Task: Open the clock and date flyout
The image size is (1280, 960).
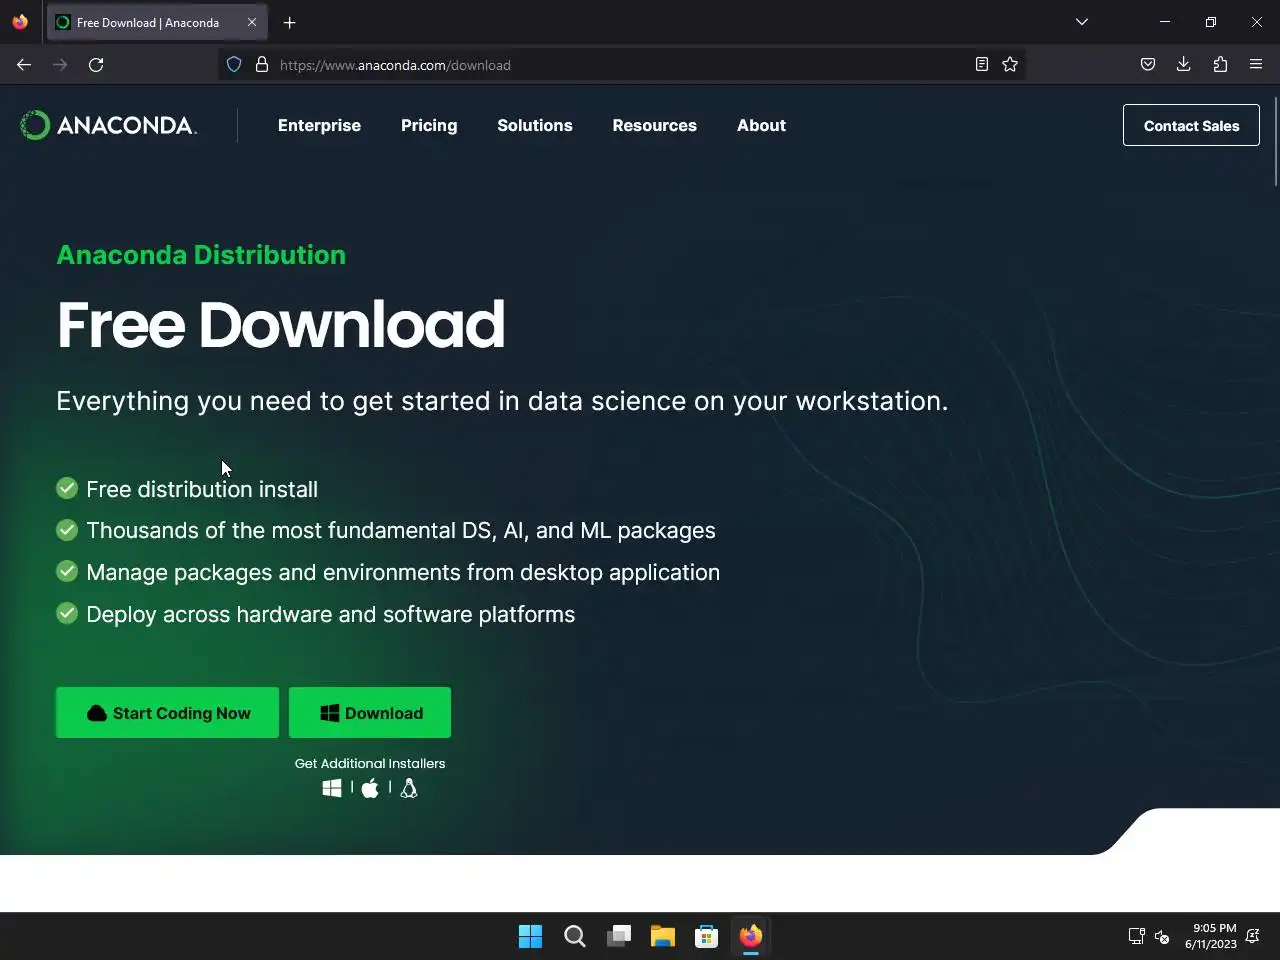Action: coord(1210,936)
